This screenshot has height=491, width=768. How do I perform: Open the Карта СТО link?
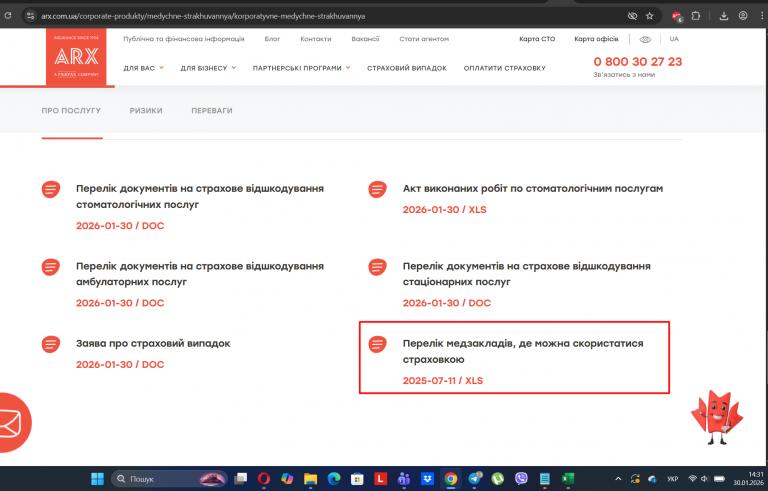click(x=537, y=39)
